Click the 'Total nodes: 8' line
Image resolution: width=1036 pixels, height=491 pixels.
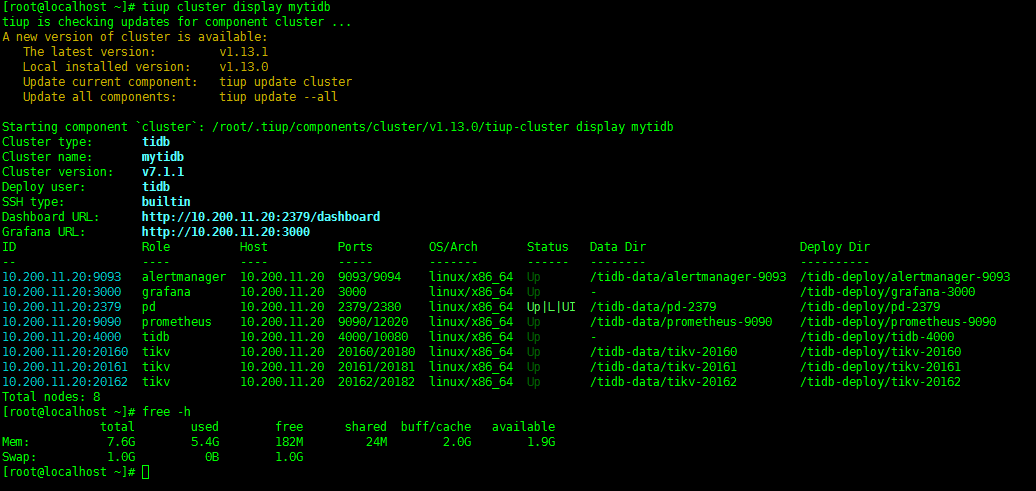pos(52,397)
